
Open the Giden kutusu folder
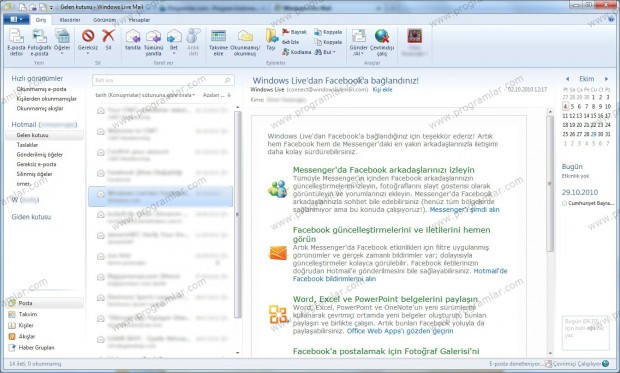point(31,217)
